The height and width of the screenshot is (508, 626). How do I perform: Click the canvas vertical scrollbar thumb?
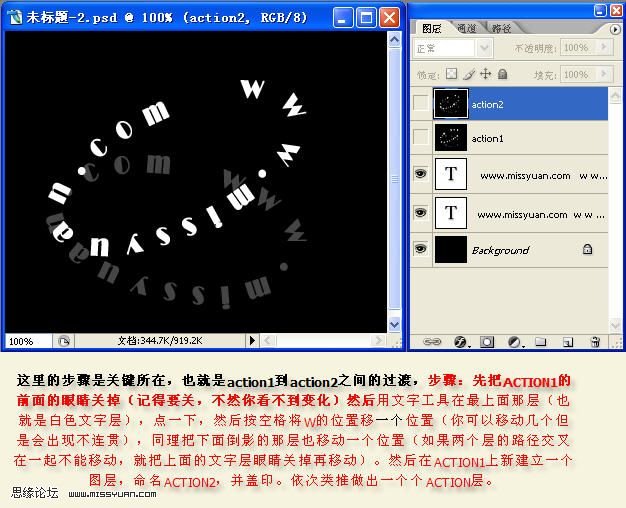[394, 178]
